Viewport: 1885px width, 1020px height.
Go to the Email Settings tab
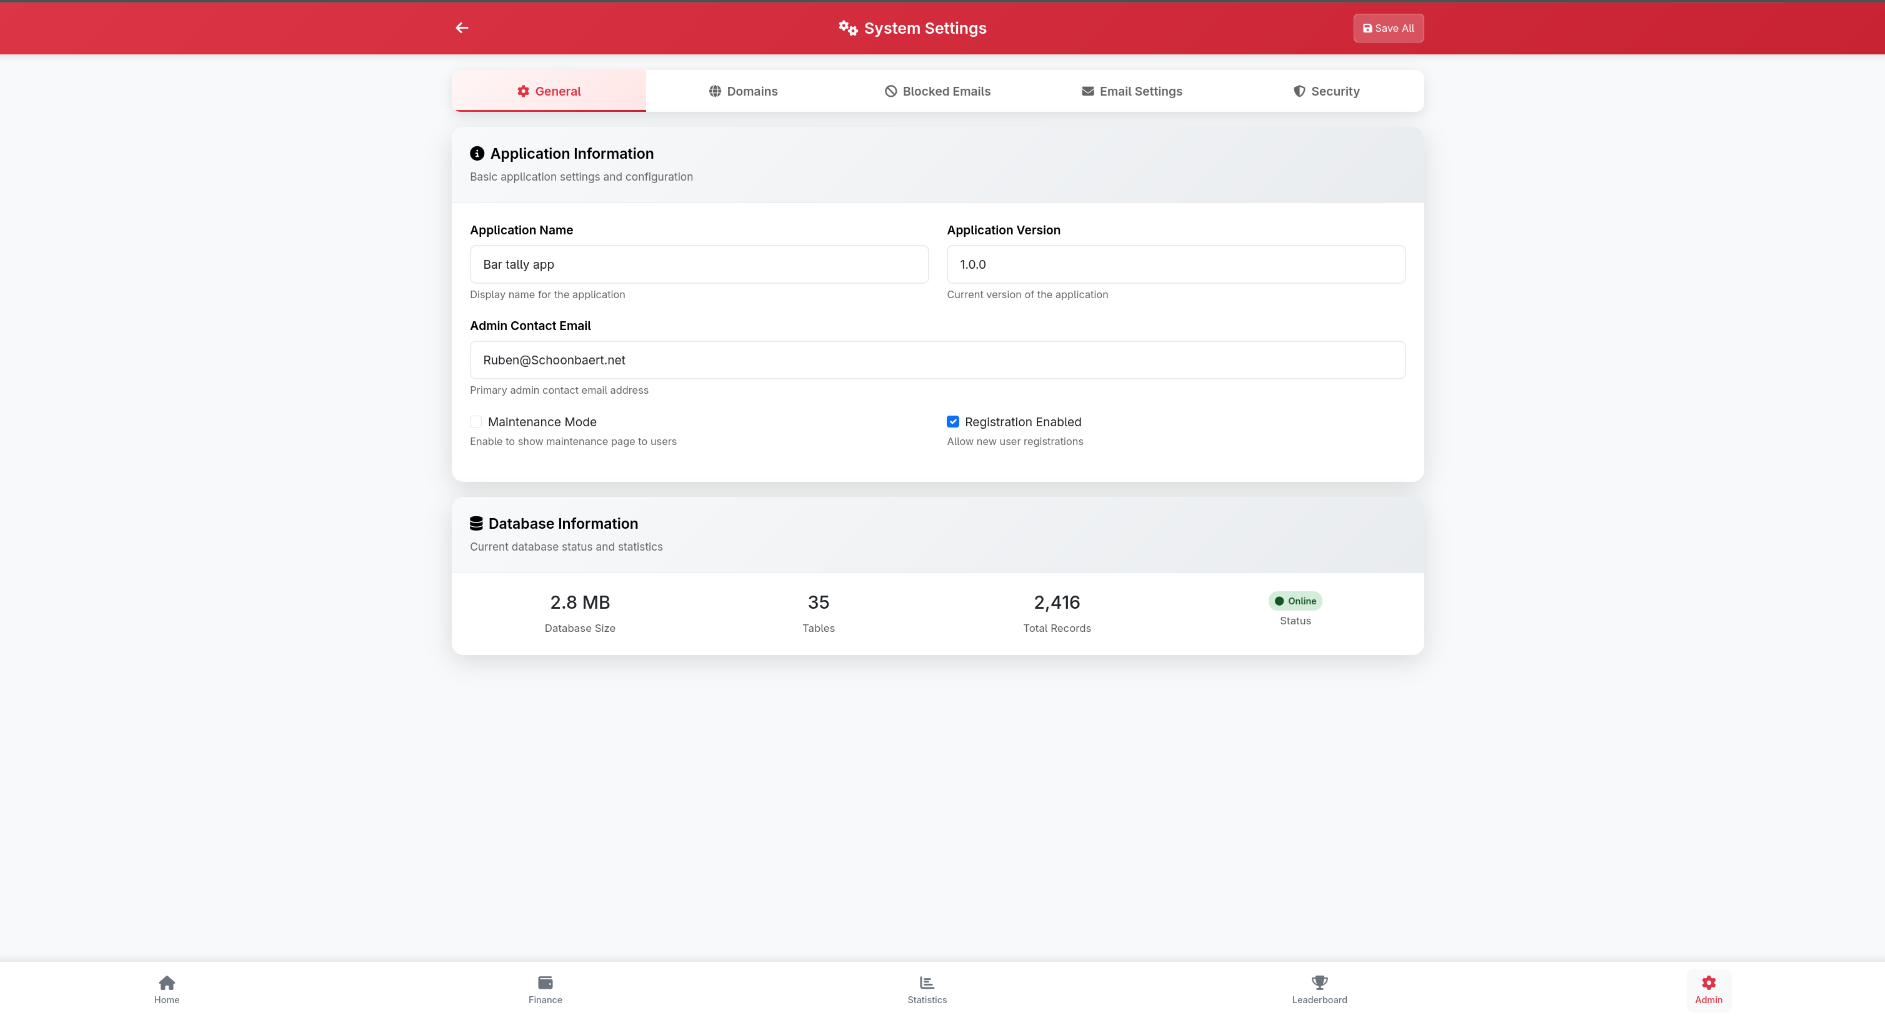(1131, 91)
